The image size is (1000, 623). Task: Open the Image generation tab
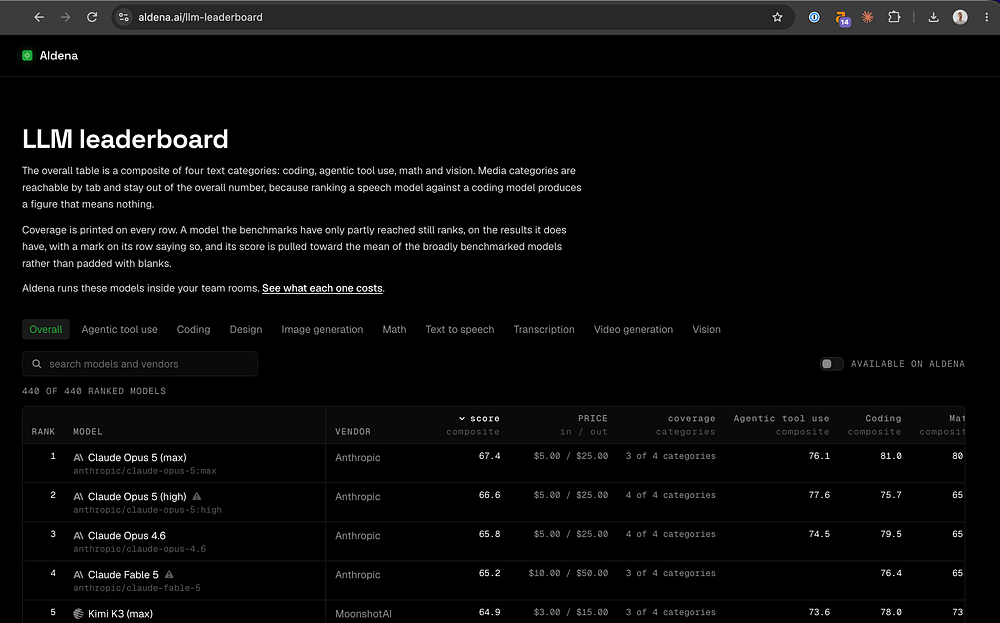coord(322,329)
